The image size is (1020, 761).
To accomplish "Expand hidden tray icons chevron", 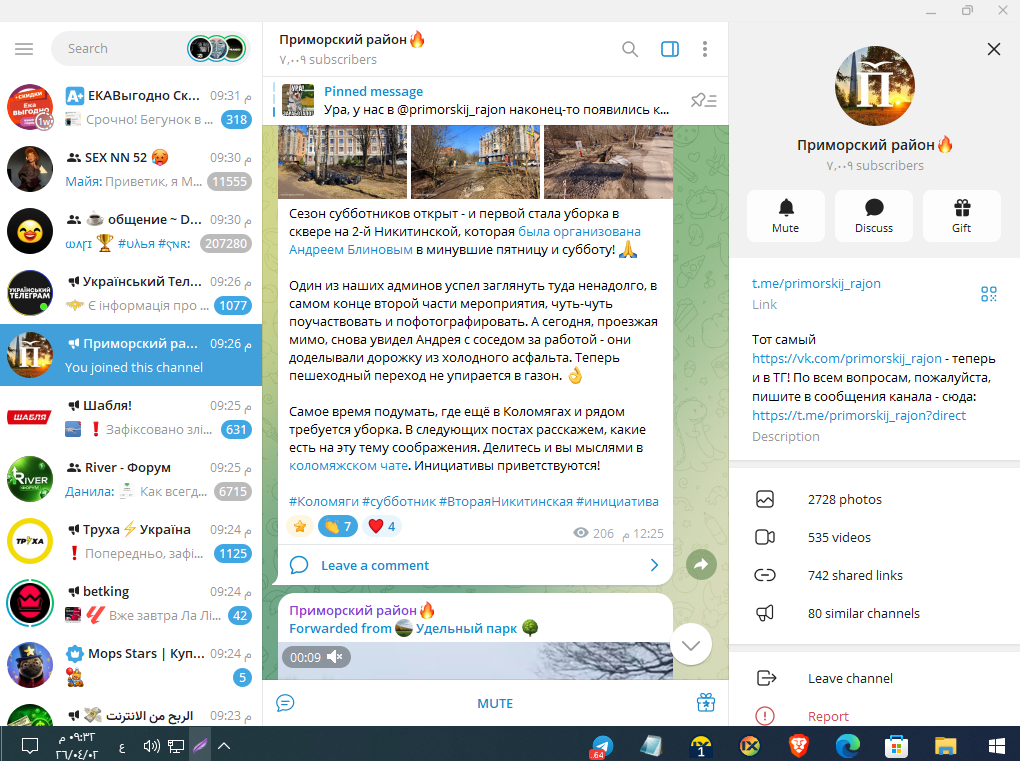I will pos(224,746).
